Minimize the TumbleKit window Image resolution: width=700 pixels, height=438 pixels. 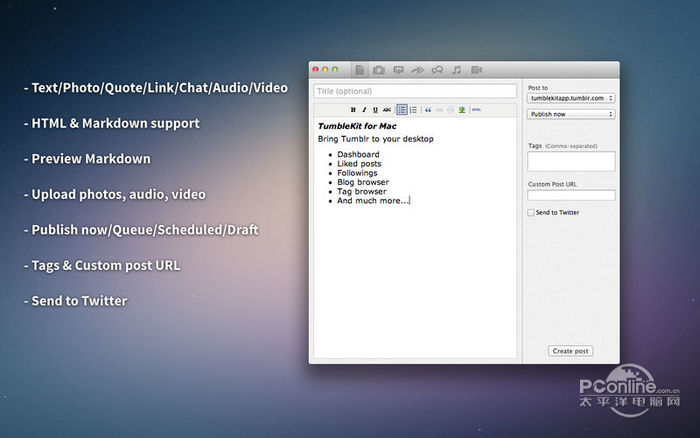(325, 70)
